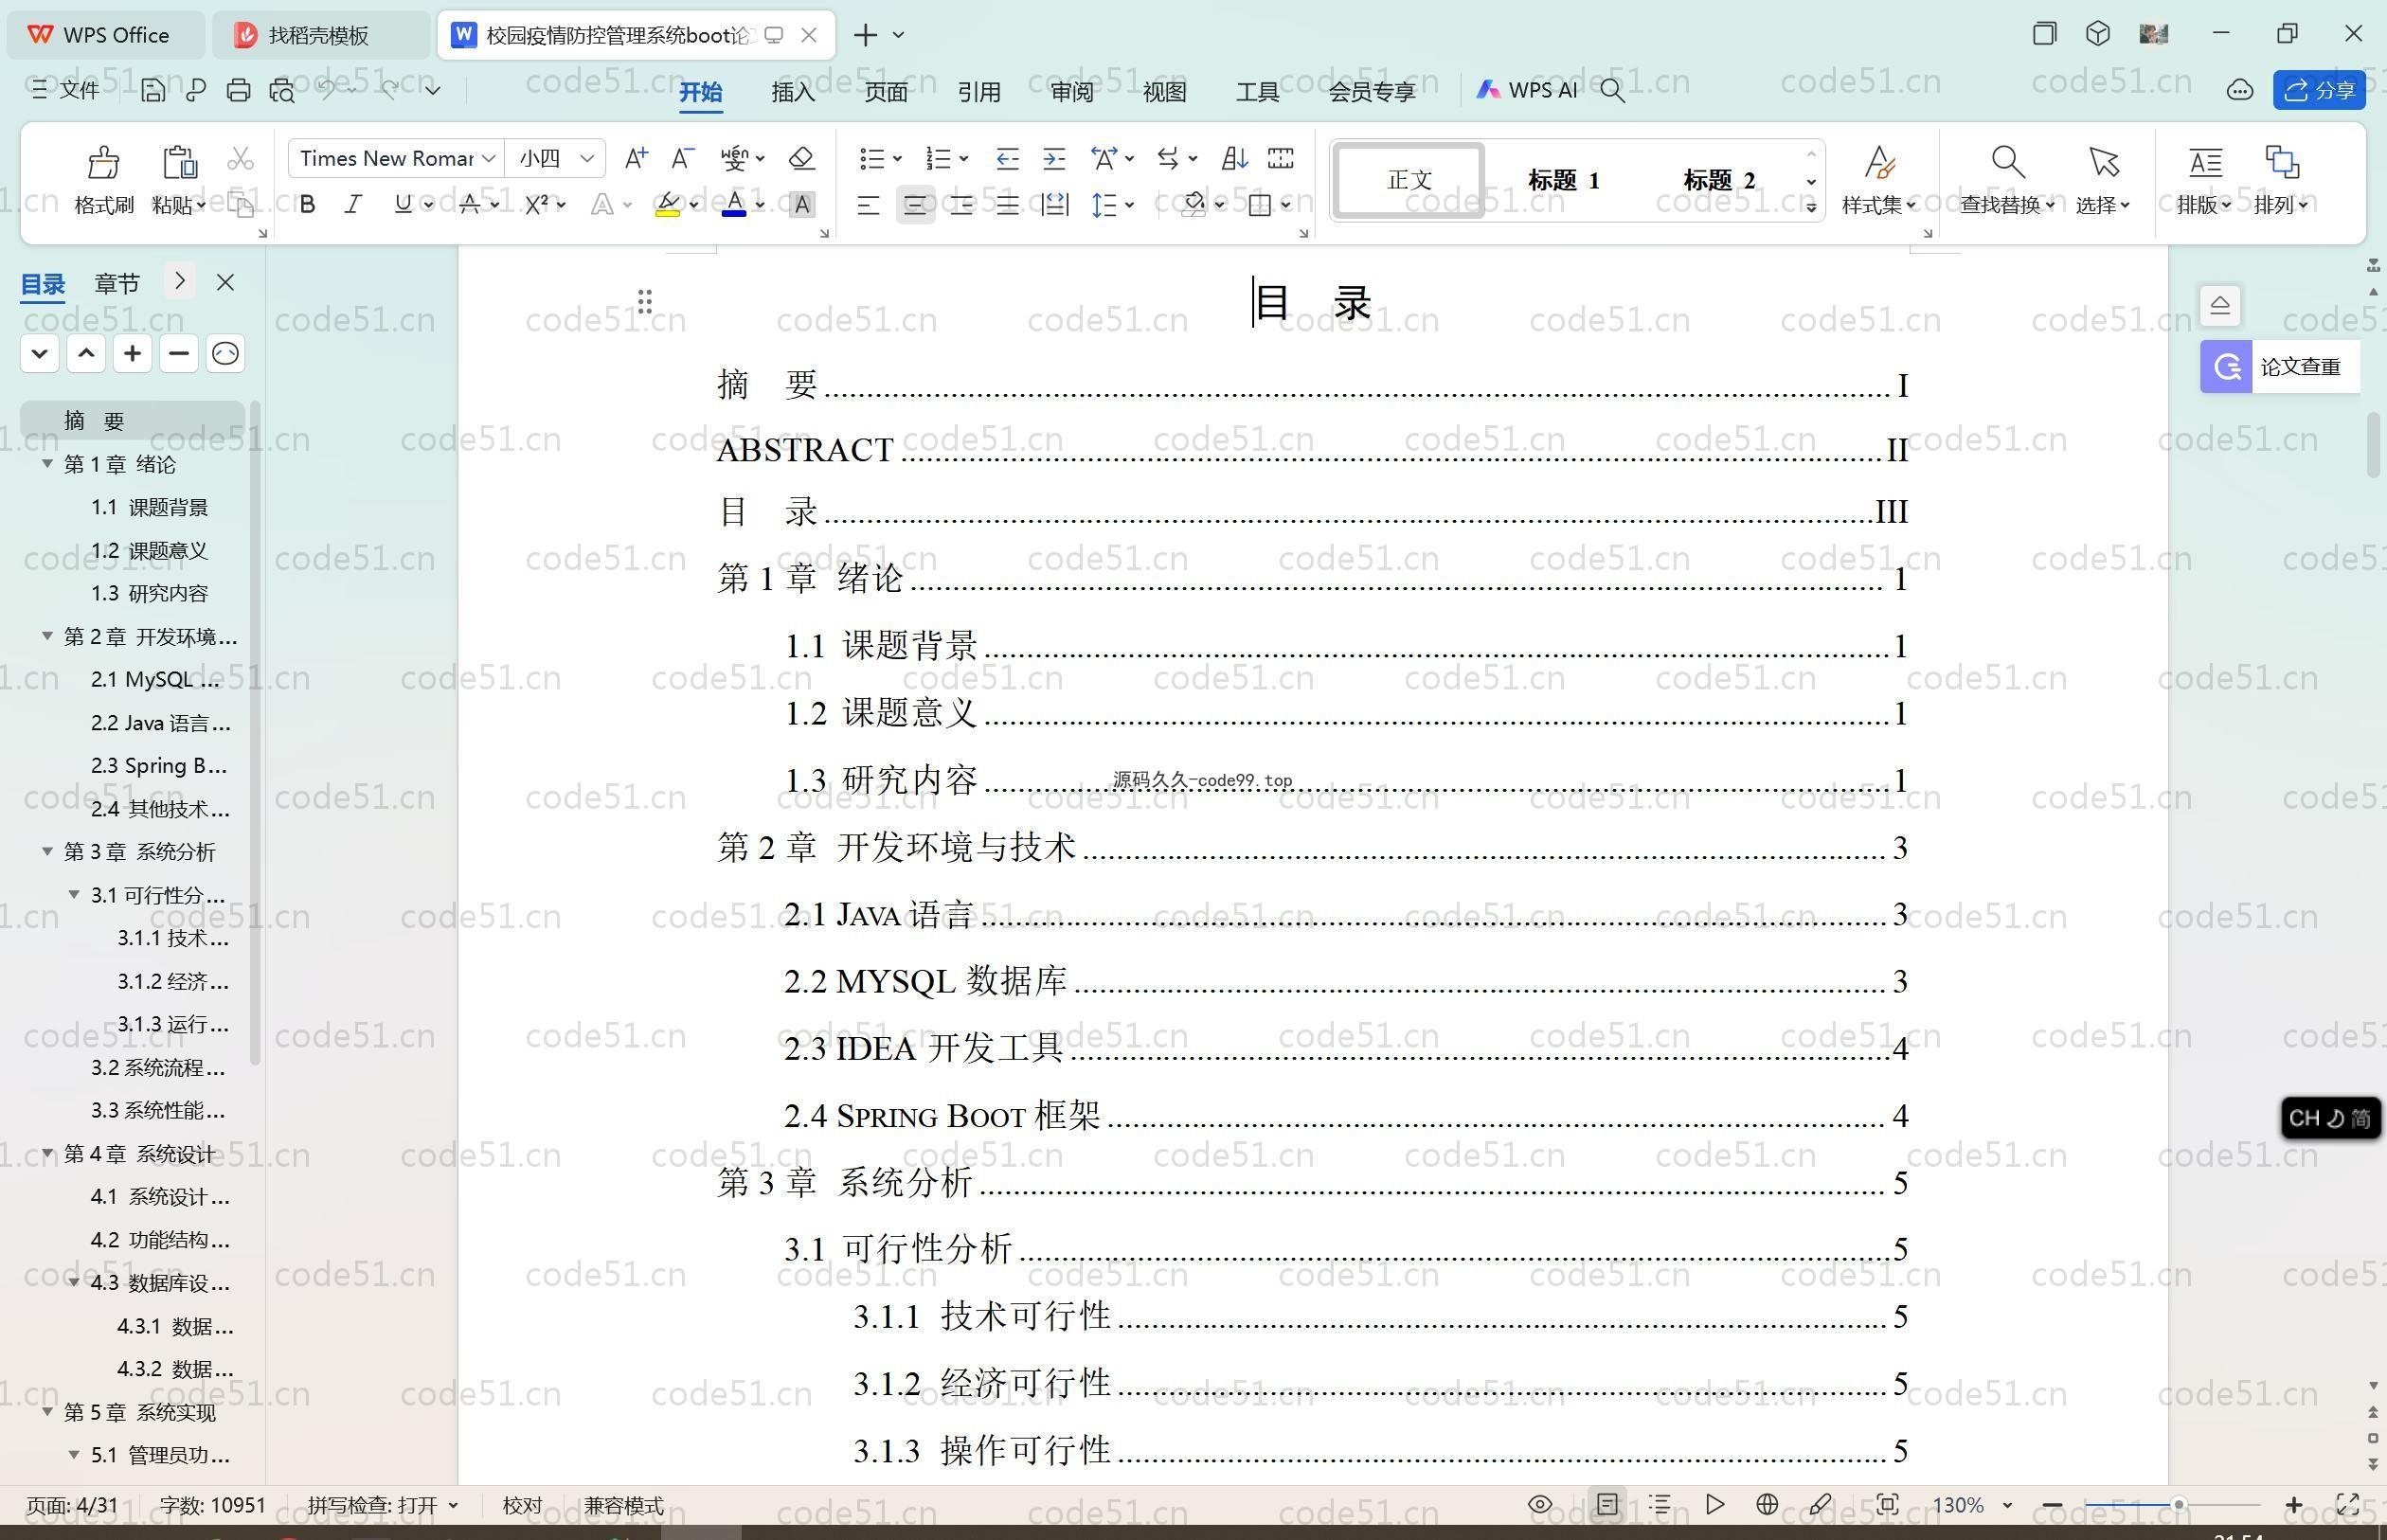
Task: Expand the styles gallery more arrow
Action: point(1811,207)
